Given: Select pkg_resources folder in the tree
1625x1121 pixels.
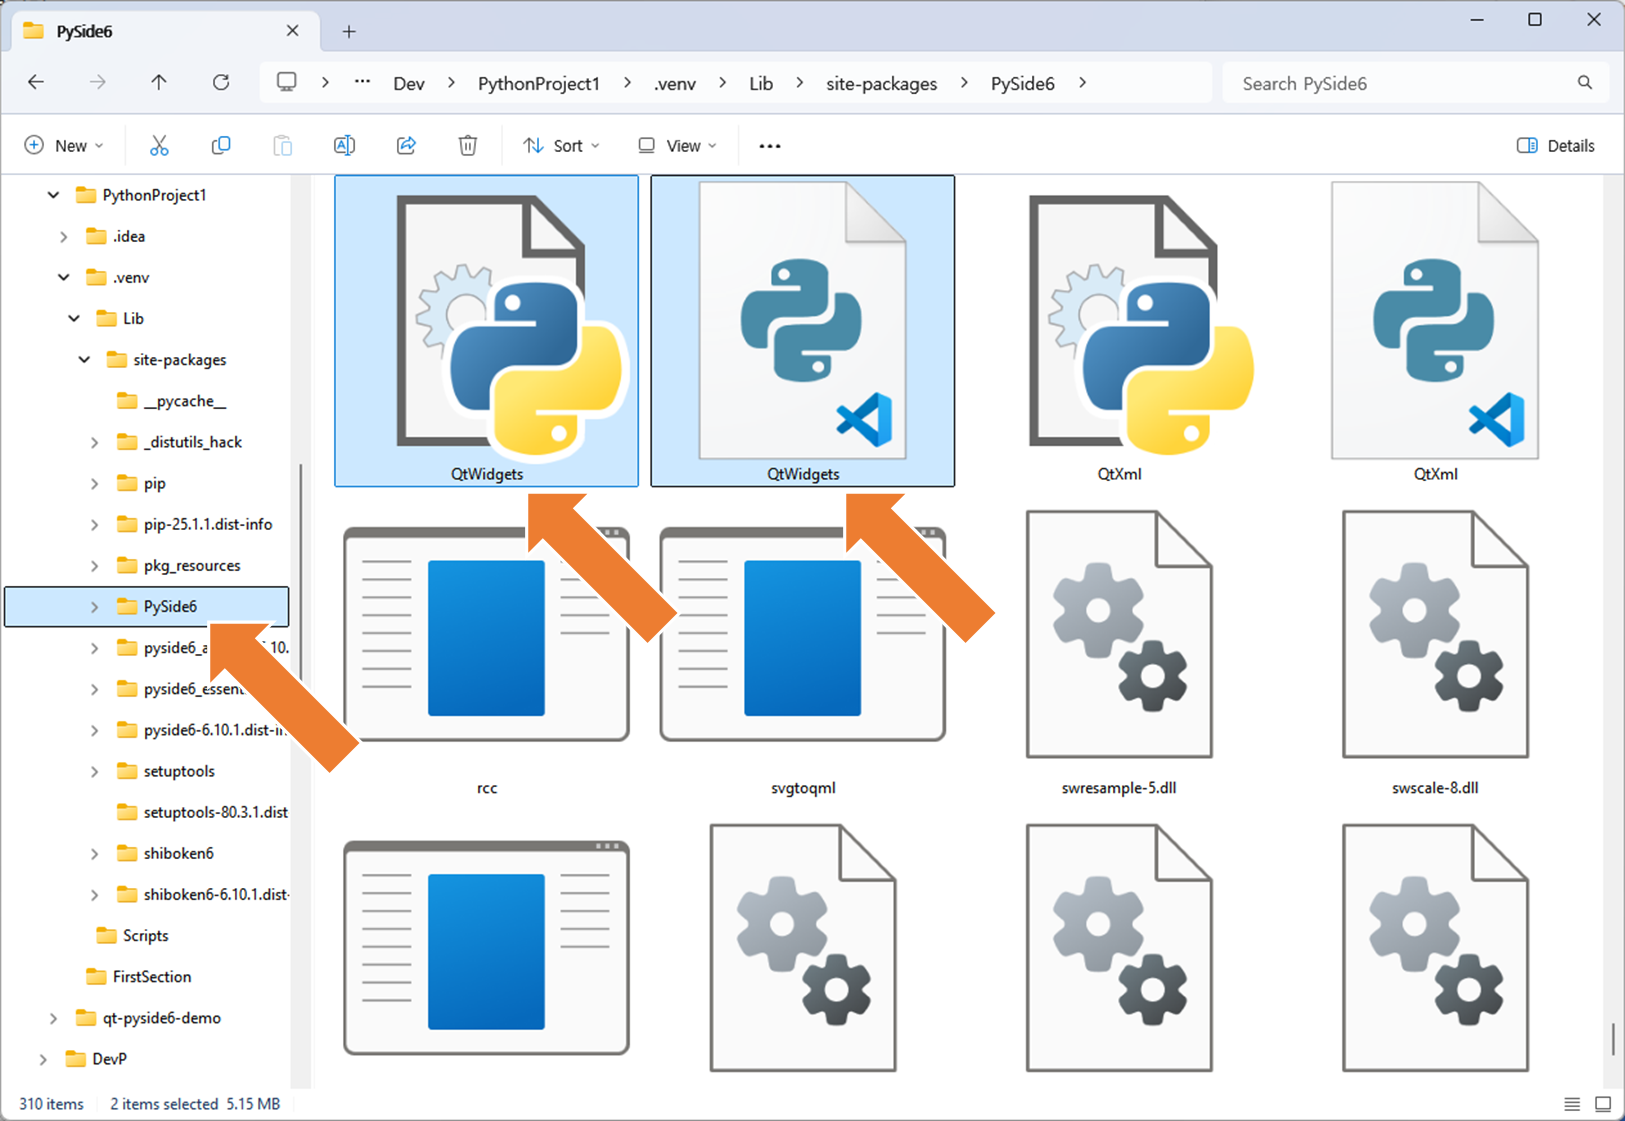Looking at the screenshot, I should 192,566.
